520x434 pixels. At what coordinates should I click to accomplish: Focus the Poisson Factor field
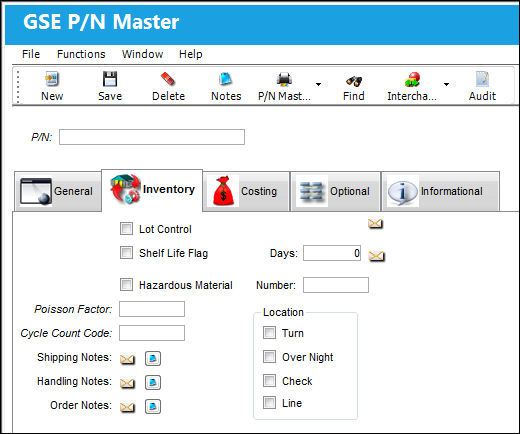tap(152, 309)
